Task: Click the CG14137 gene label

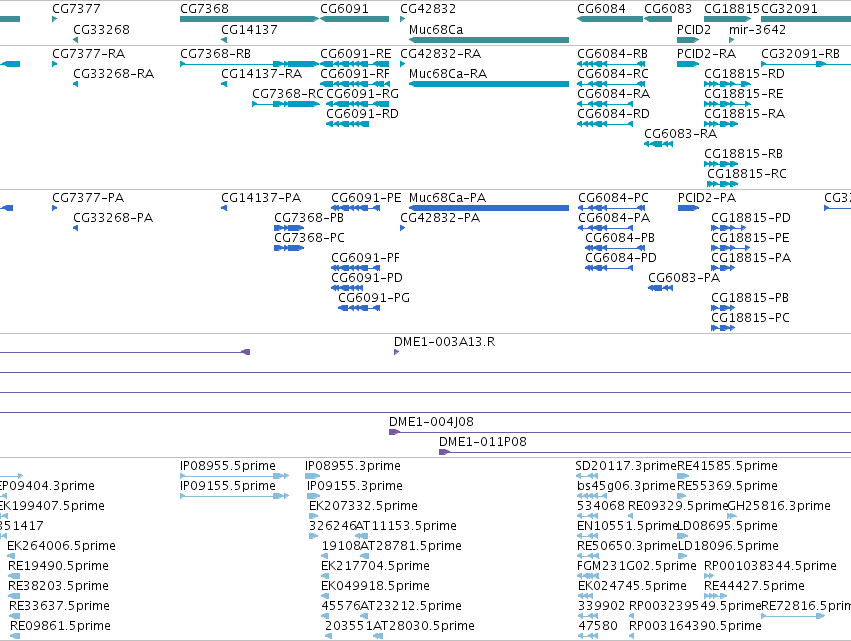Action: coord(249,29)
